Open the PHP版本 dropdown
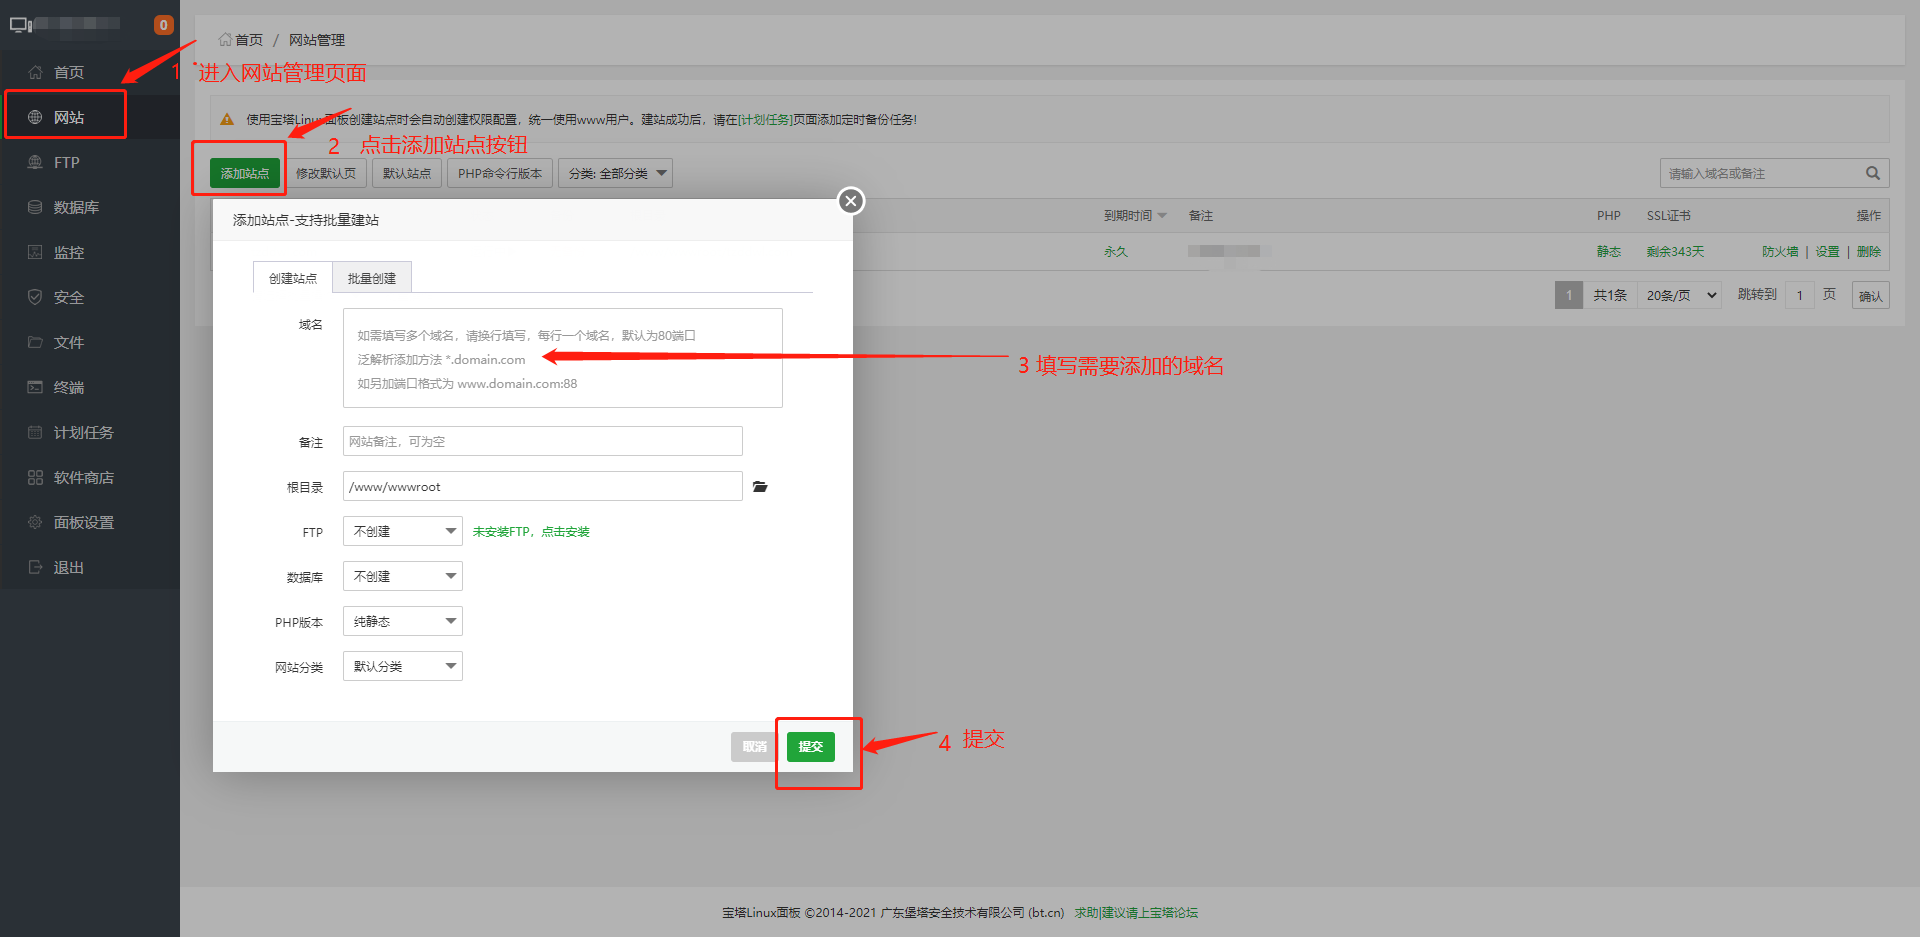 pos(403,621)
